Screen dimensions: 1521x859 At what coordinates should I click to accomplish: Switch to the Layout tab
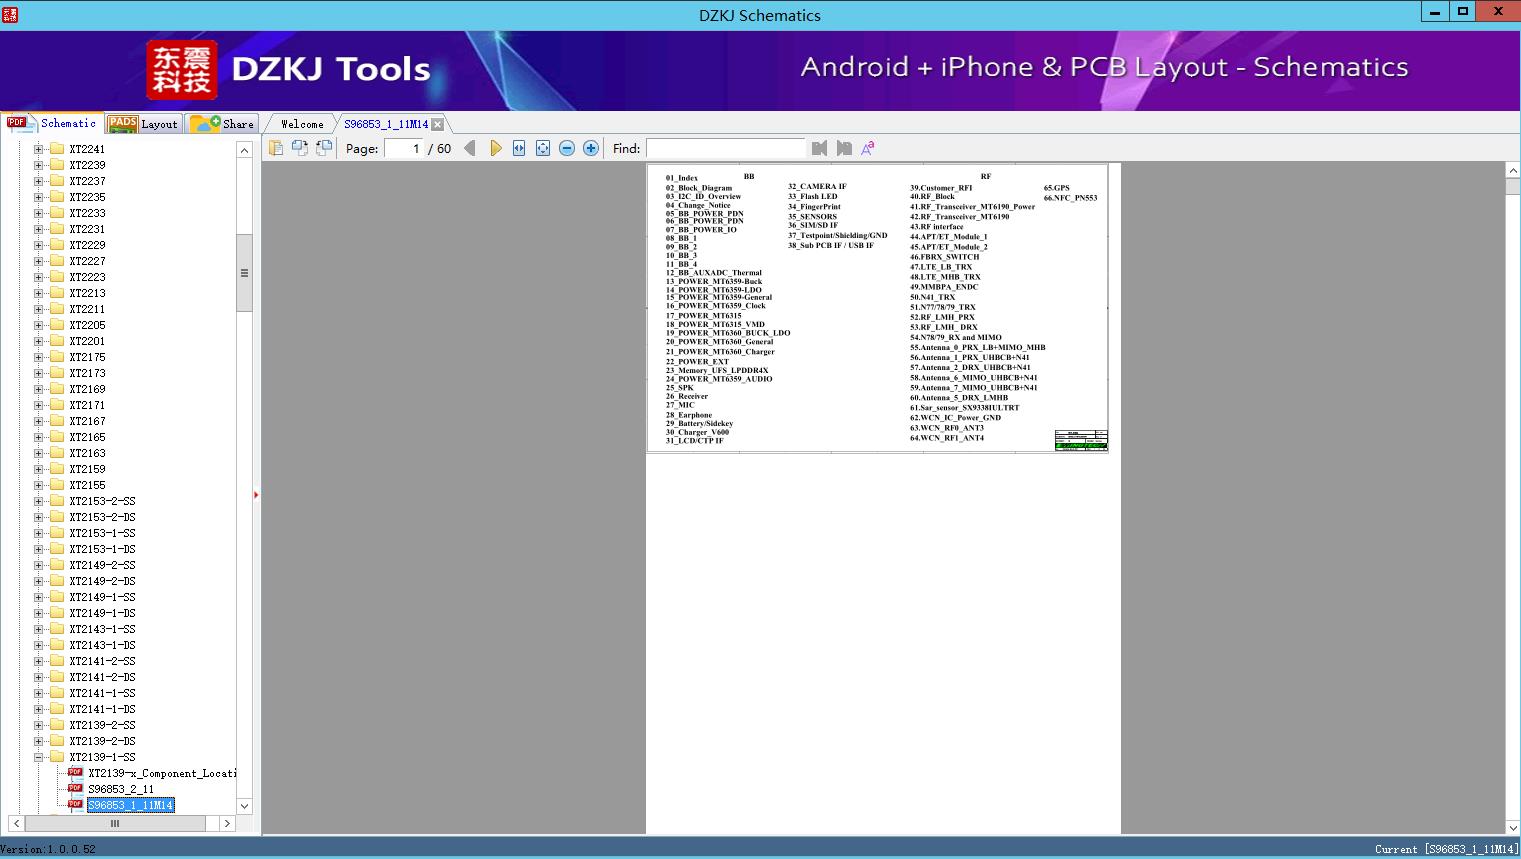(x=145, y=124)
